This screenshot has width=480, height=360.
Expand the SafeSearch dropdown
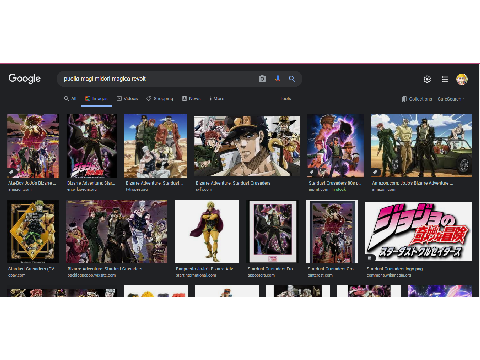pos(451,99)
